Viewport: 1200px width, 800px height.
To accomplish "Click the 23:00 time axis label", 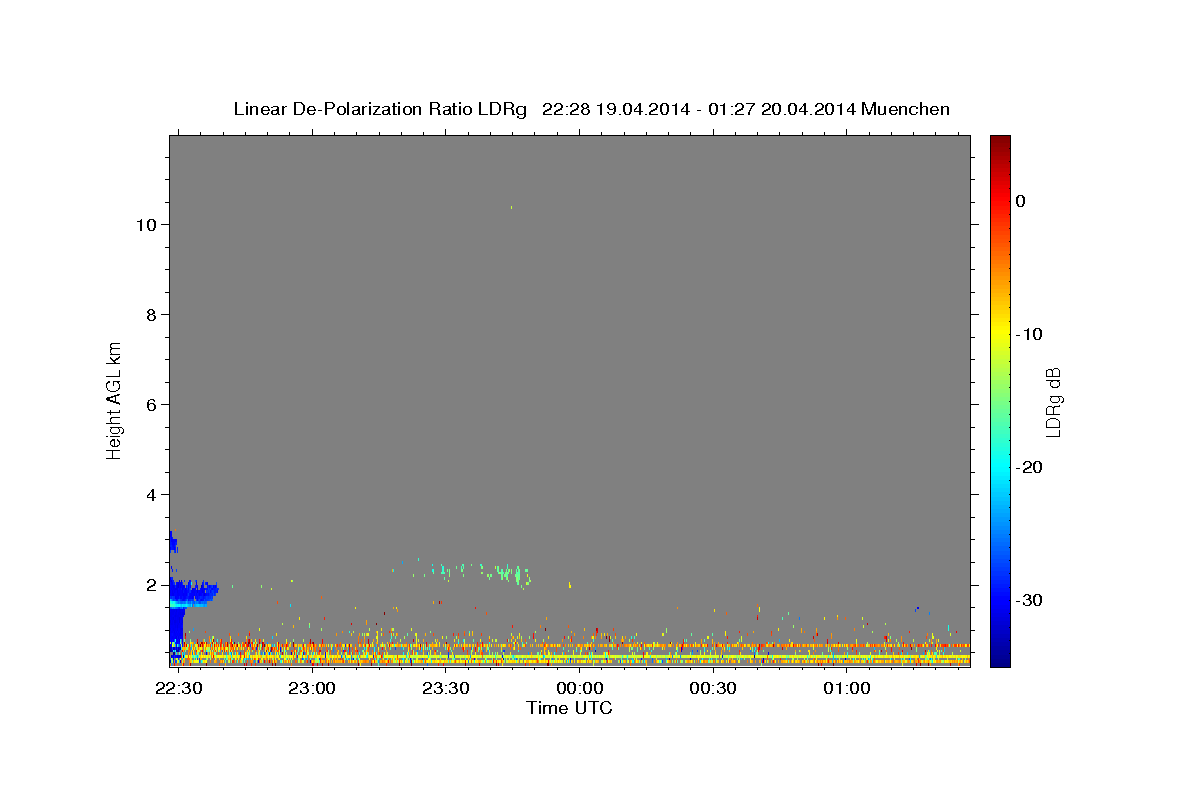I will point(313,688).
